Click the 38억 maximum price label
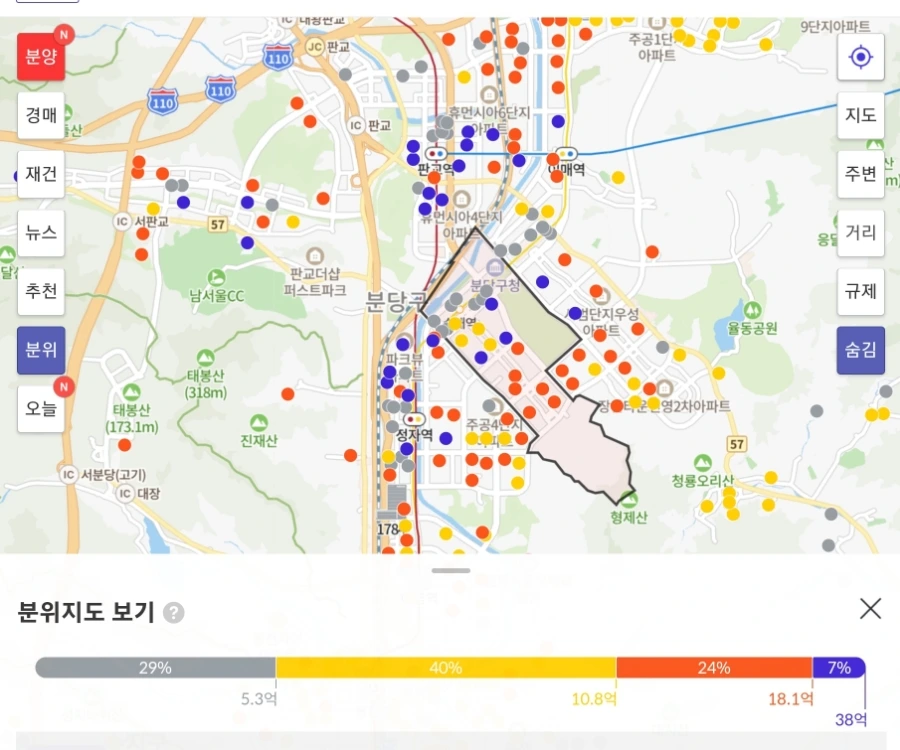This screenshot has height=750, width=900. pos(851,719)
